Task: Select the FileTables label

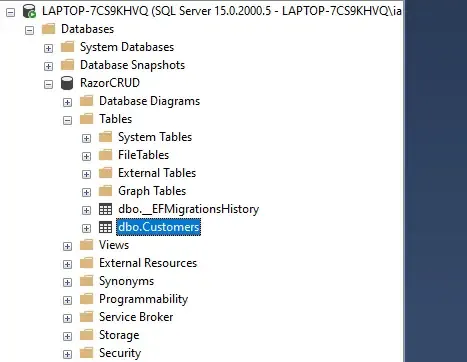Action: click(144, 155)
